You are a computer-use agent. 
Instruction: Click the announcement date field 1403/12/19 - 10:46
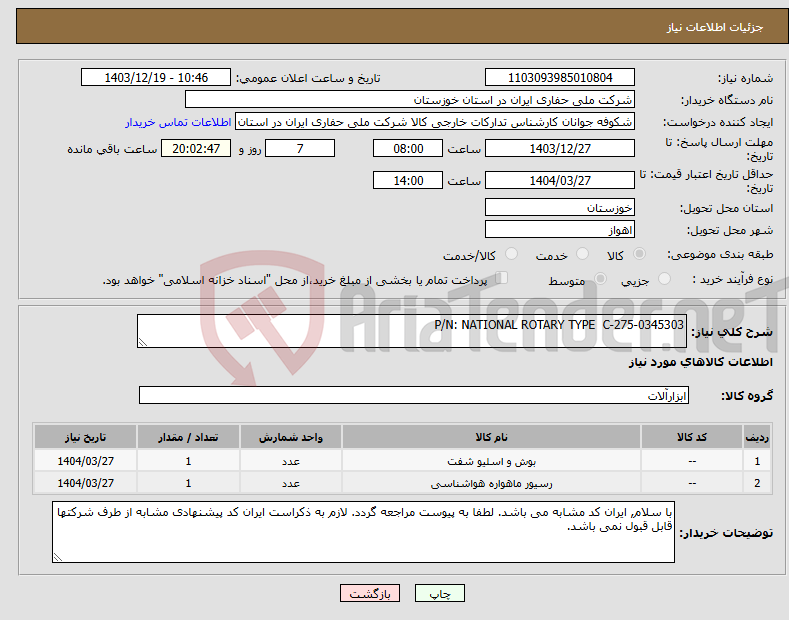point(155,78)
